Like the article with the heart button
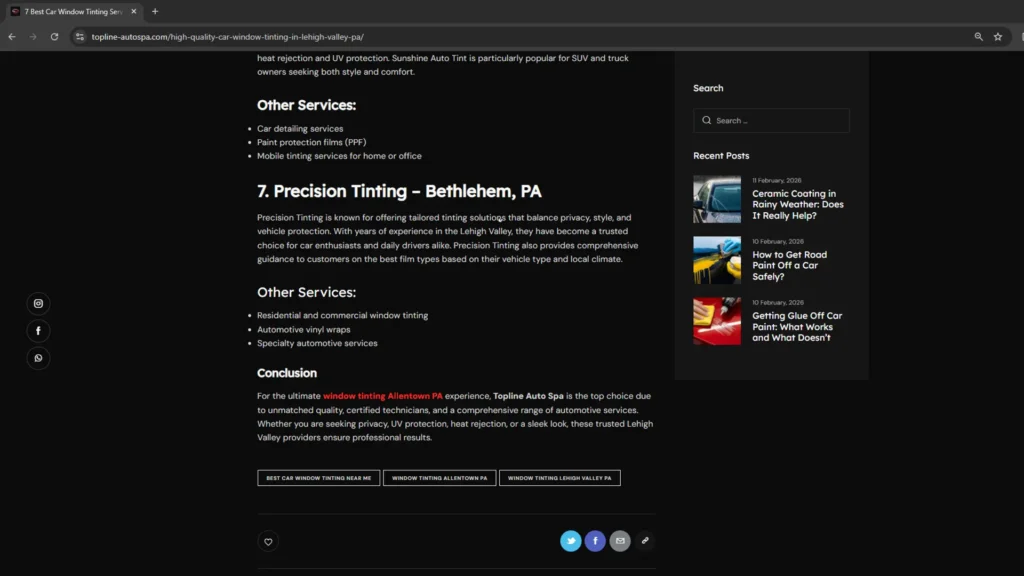 268,541
